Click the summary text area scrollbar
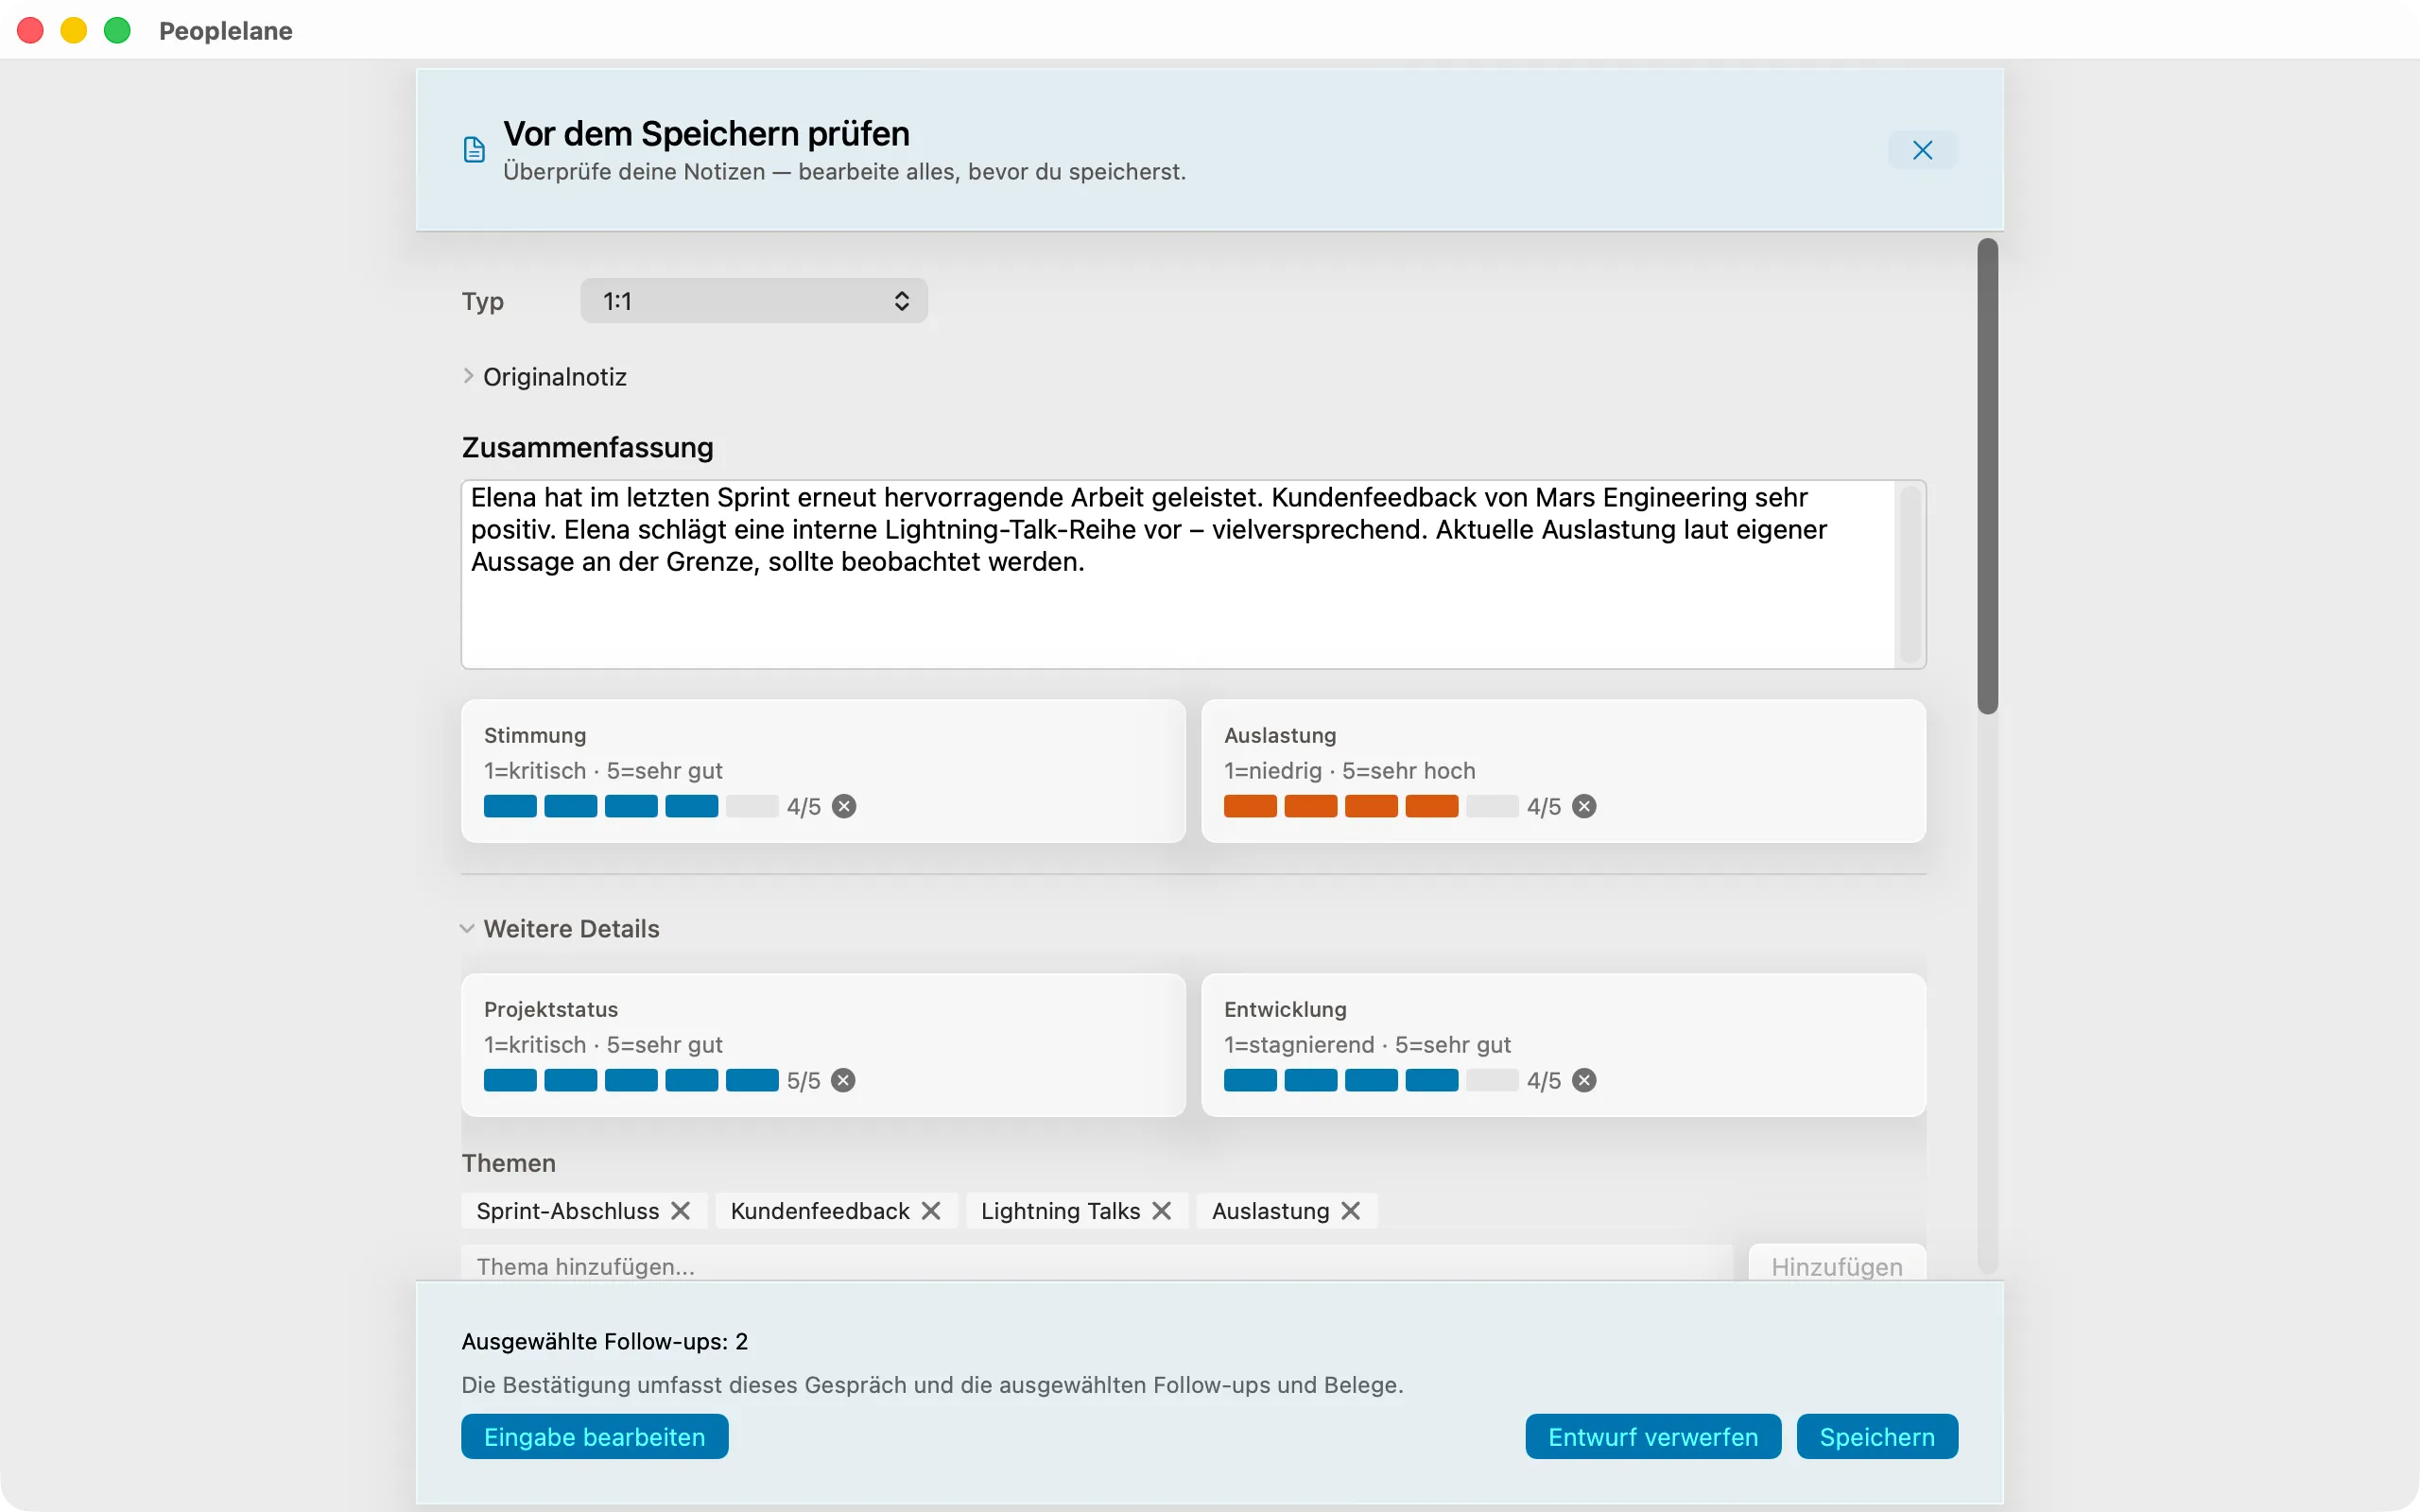 1910,574
